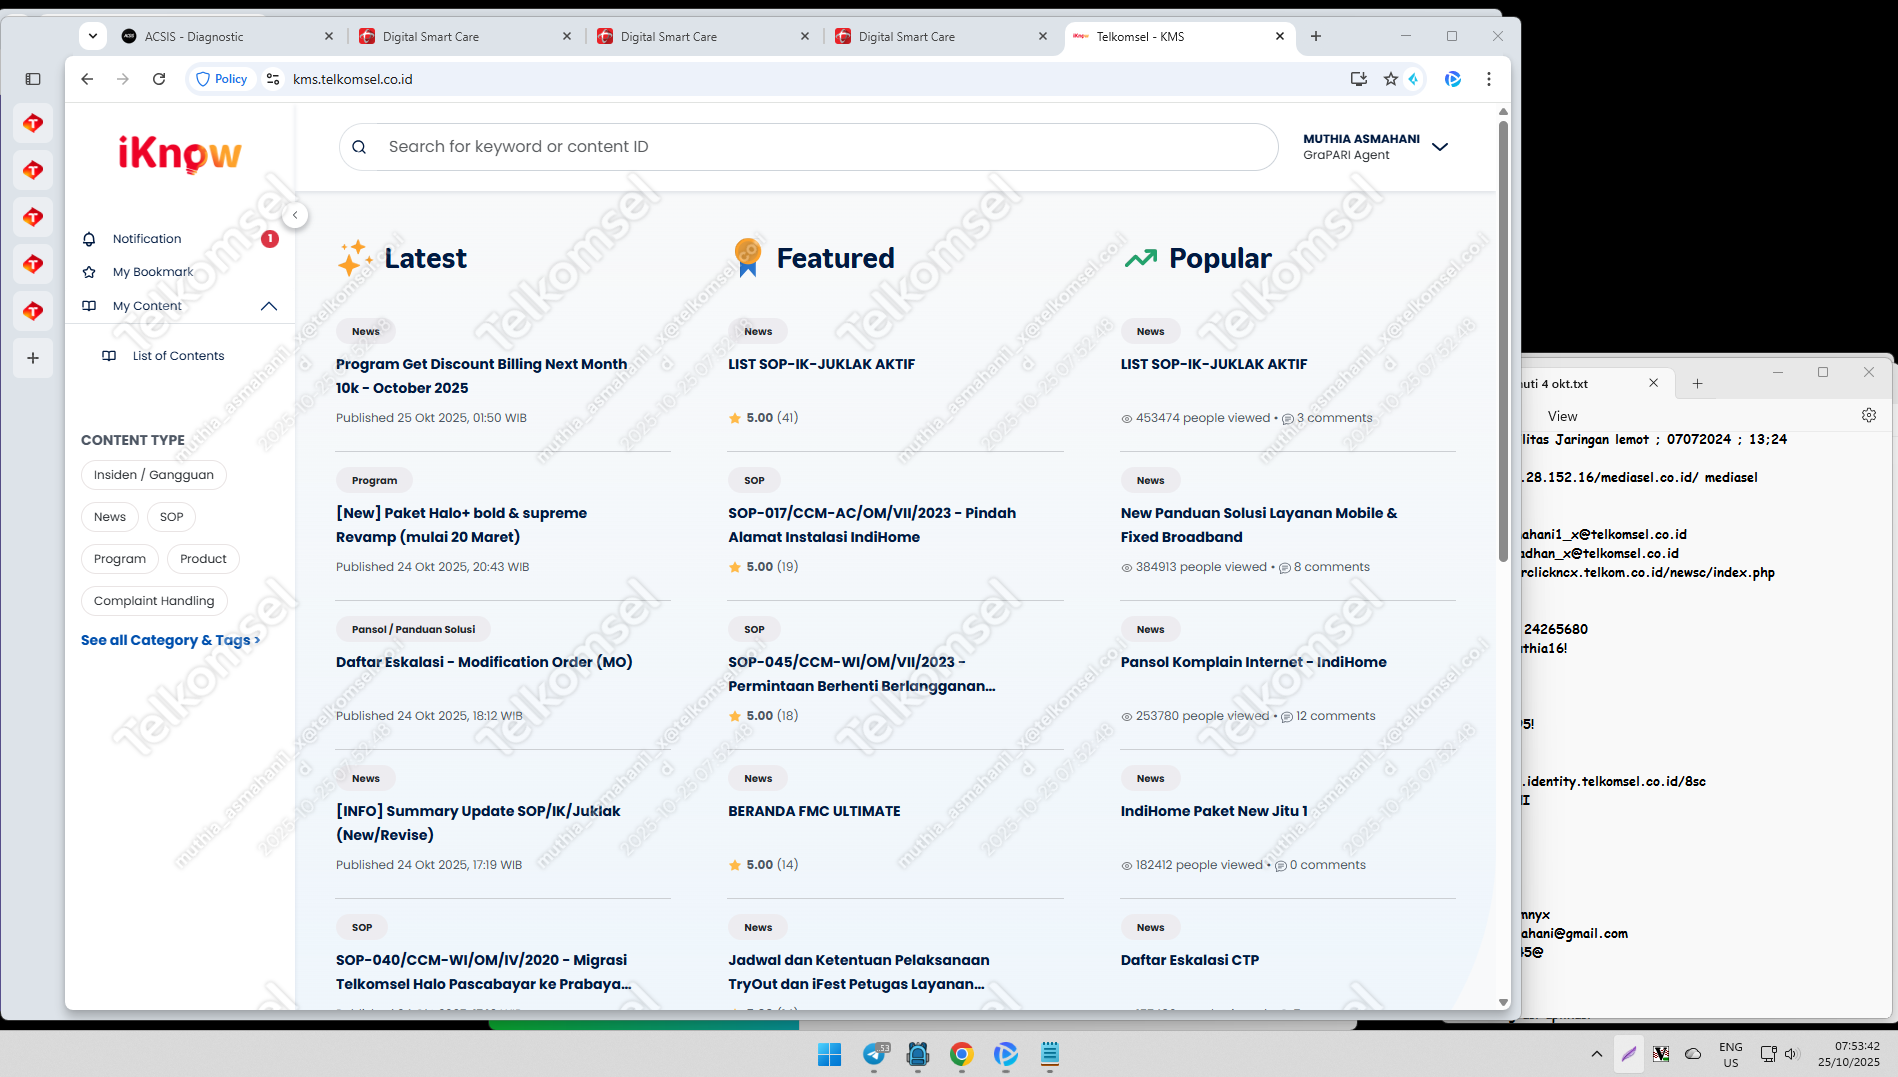Open the Notification bell item
Image resolution: width=1898 pixels, height=1077 pixels.
tap(146, 239)
